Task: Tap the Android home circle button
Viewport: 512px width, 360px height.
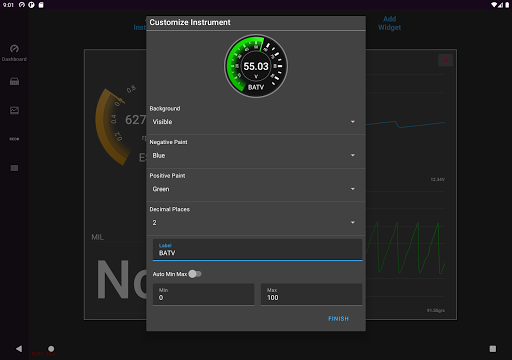Action: (x=51, y=349)
